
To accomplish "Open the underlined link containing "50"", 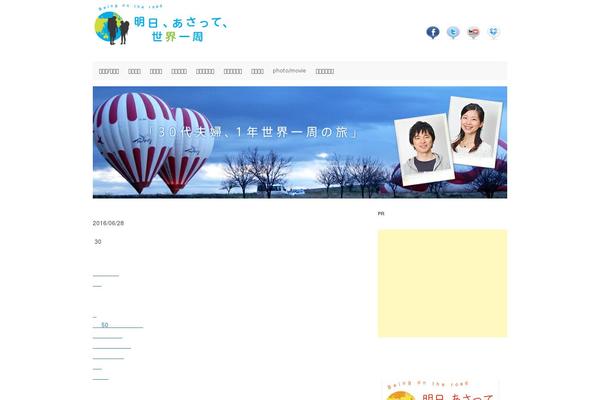I will [118, 325].
